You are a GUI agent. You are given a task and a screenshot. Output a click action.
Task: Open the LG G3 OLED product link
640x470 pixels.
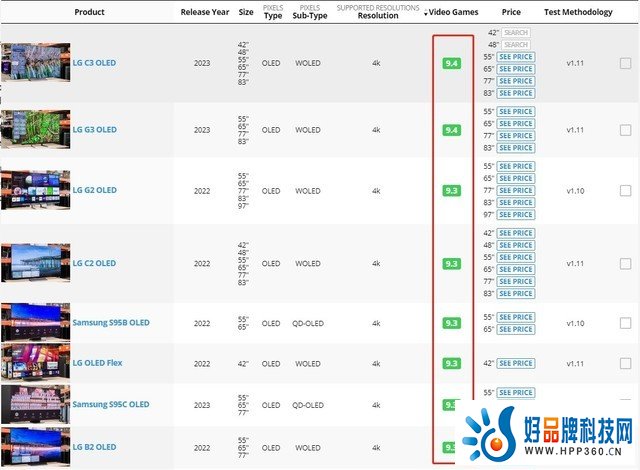click(x=95, y=130)
